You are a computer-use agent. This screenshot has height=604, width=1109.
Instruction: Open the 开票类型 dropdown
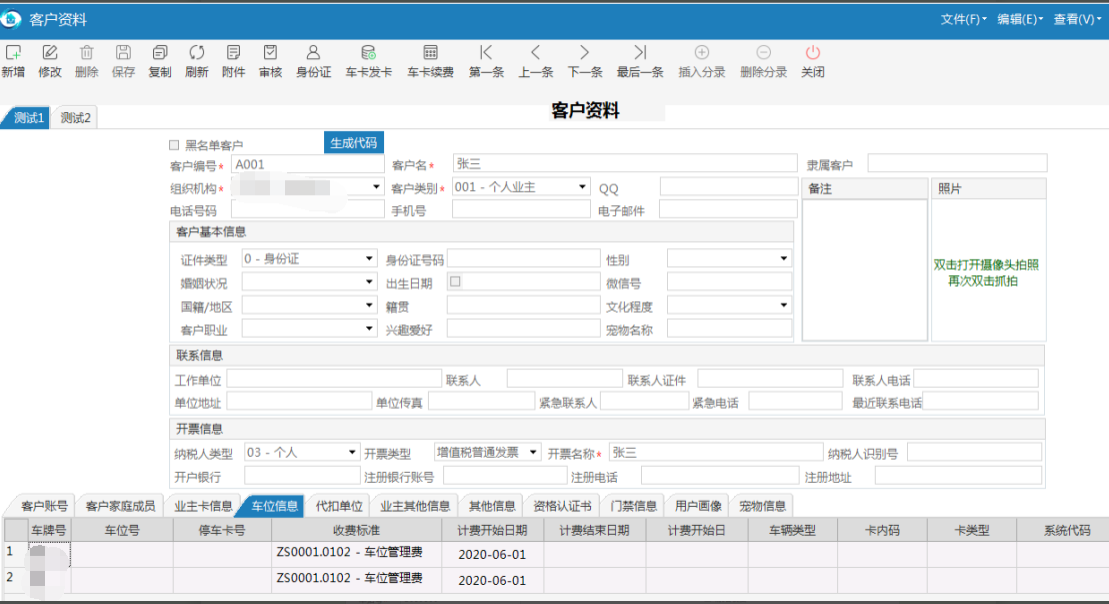533,453
